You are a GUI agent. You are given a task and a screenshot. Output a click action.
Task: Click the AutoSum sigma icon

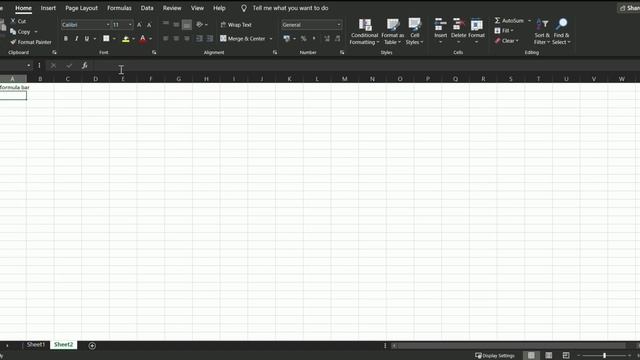(497, 20)
